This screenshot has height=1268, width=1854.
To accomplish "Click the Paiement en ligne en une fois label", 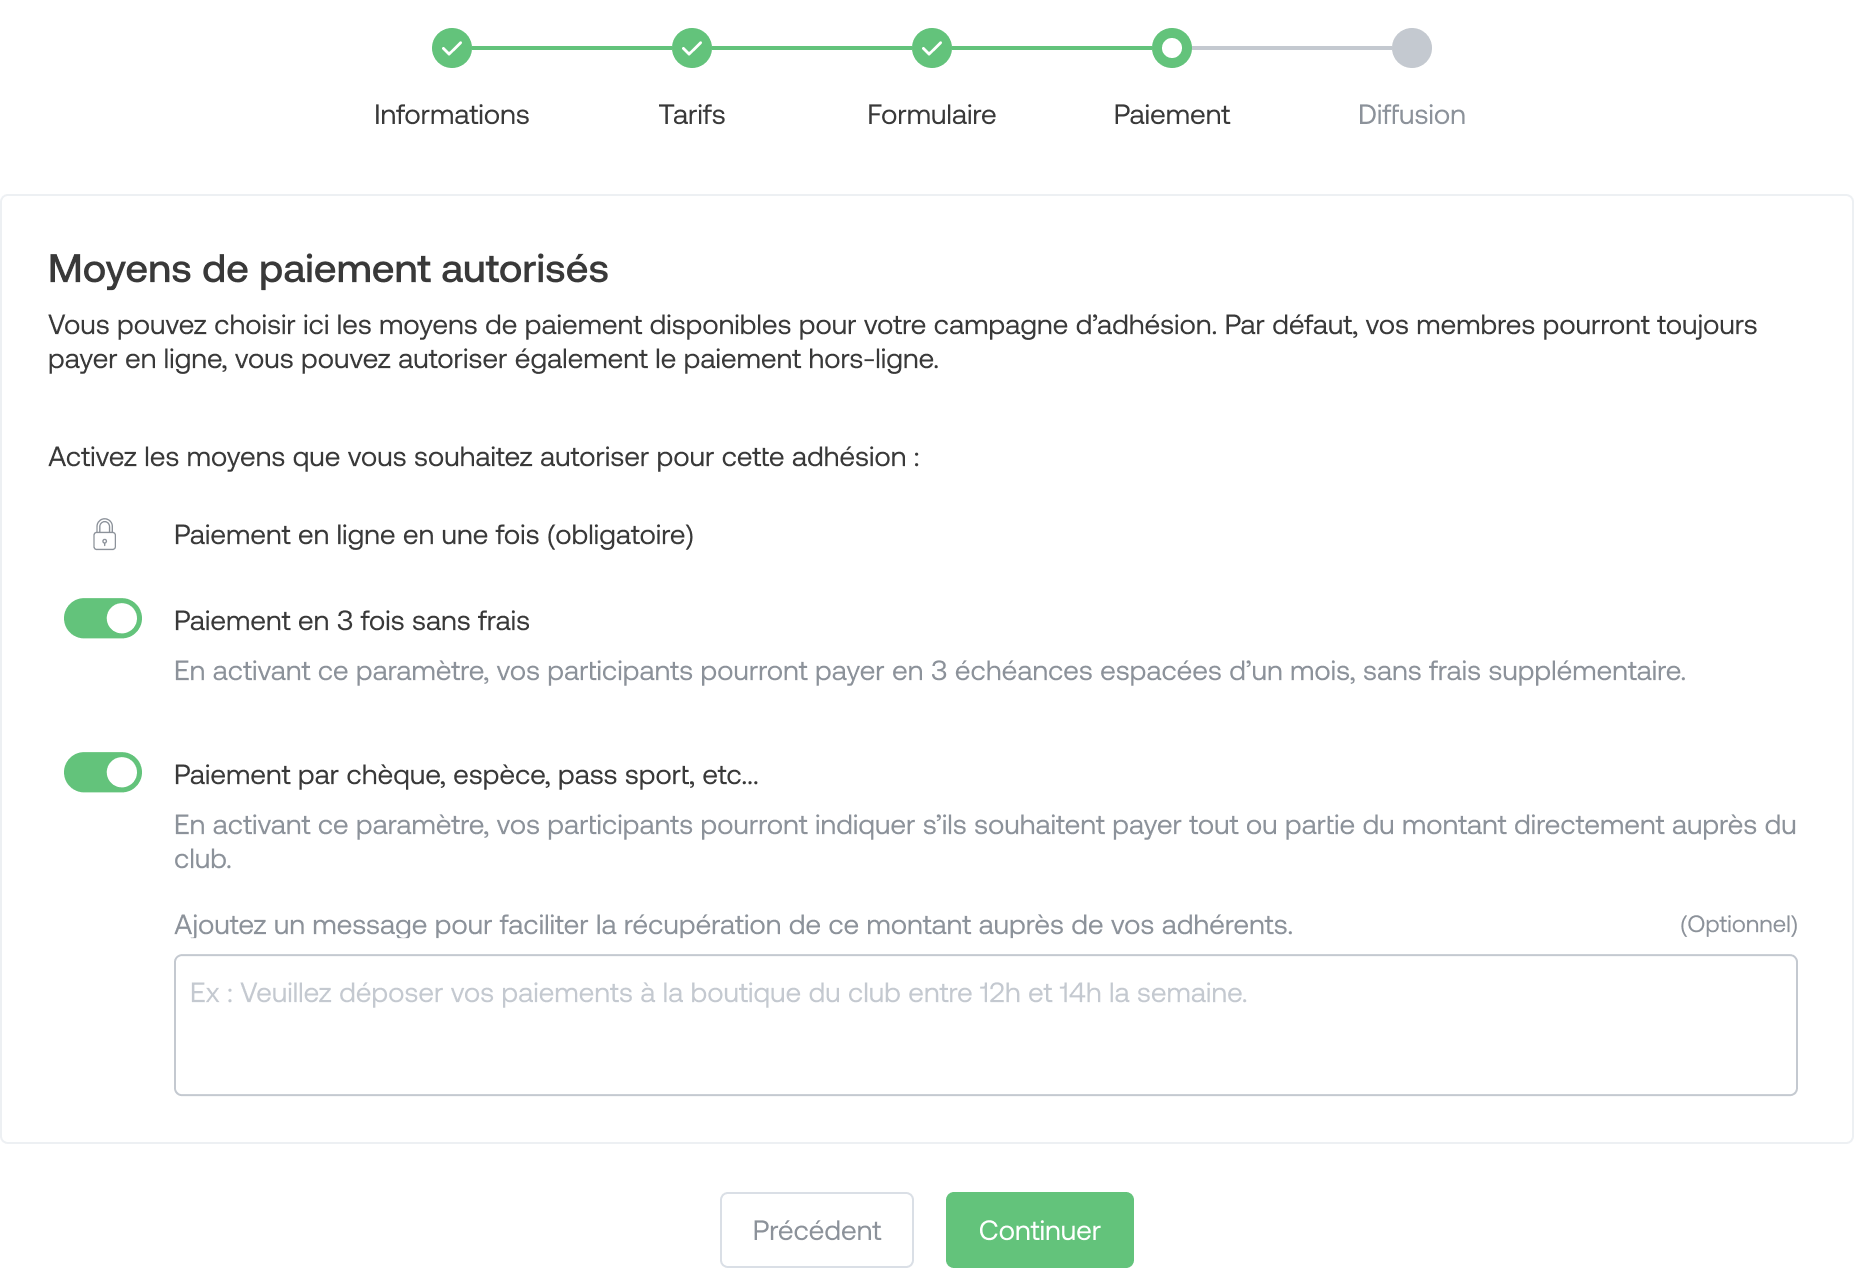I will [434, 535].
